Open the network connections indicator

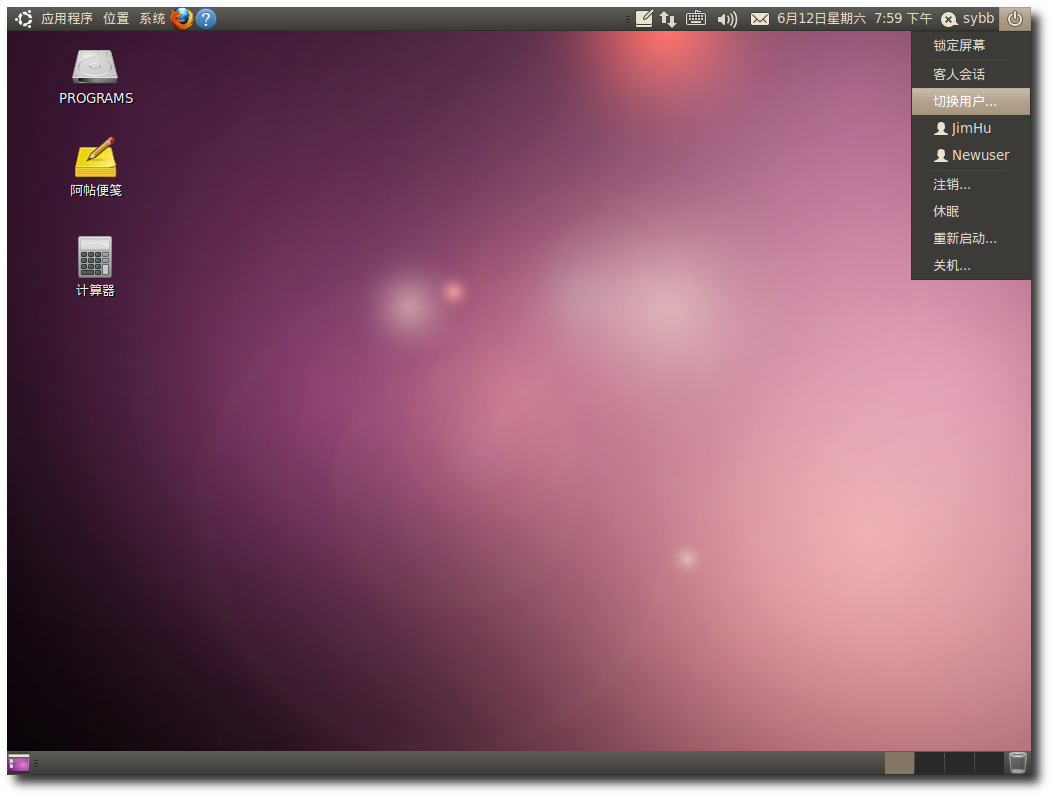(668, 19)
